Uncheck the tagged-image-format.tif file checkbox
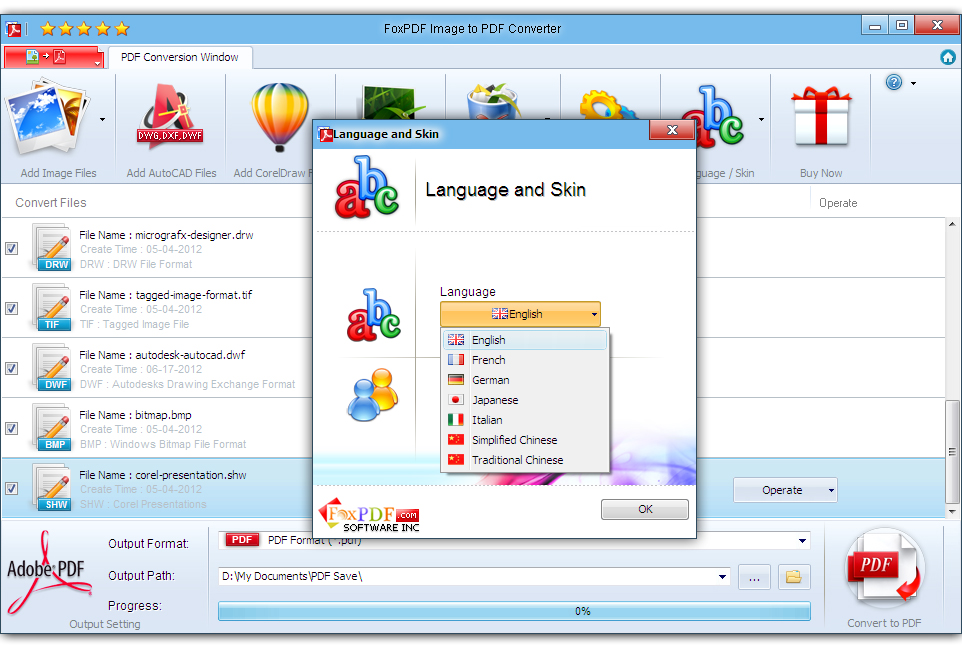Image resolution: width=962 pixels, height=655 pixels. 12,308
